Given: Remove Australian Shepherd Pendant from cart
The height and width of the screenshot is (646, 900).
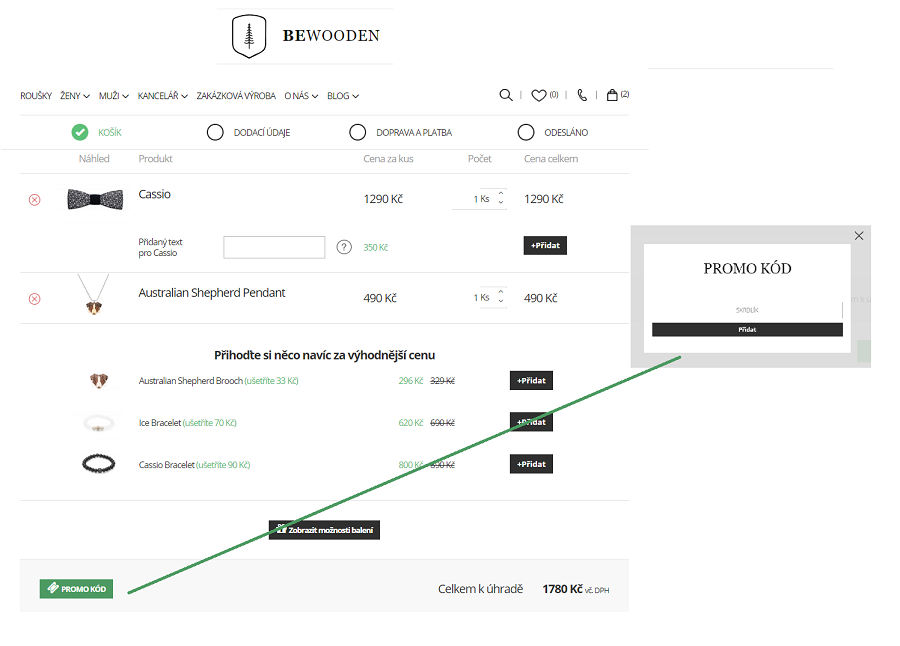Looking at the screenshot, I should [34, 299].
